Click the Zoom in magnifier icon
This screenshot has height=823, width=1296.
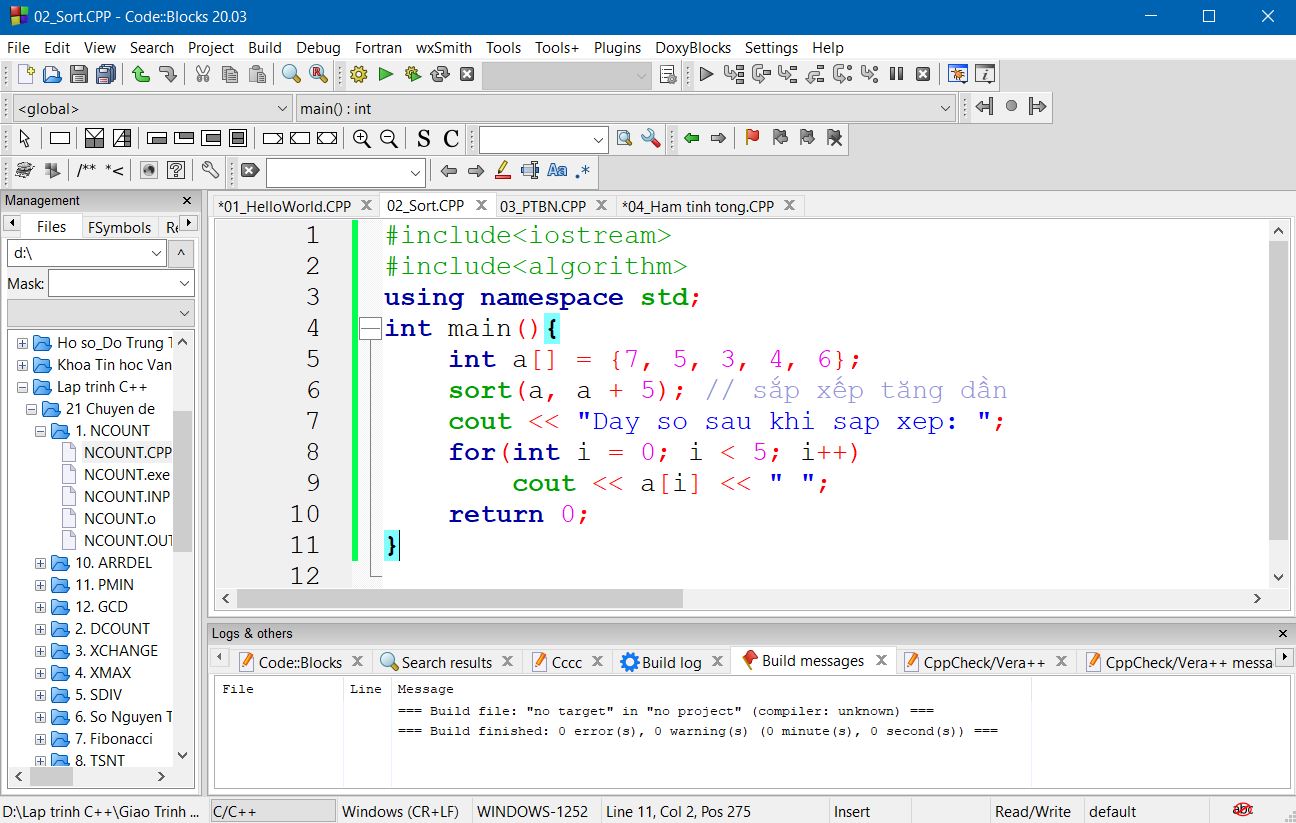click(x=361, y=139)
